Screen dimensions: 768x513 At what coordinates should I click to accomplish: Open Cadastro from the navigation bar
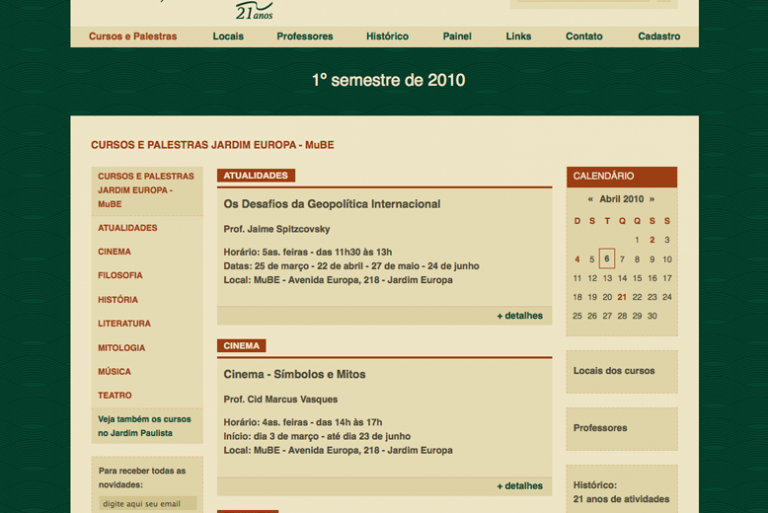coord(659,37)
